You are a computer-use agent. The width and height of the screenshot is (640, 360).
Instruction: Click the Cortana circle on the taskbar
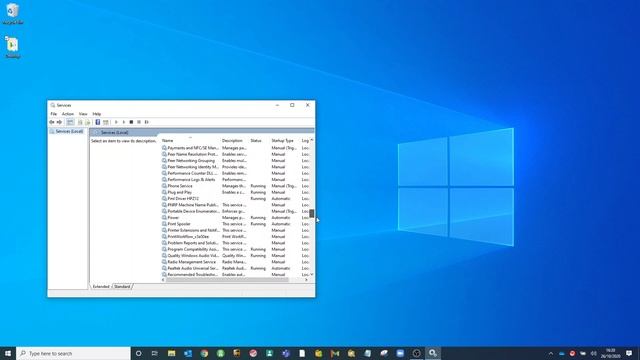pos(139,353)
